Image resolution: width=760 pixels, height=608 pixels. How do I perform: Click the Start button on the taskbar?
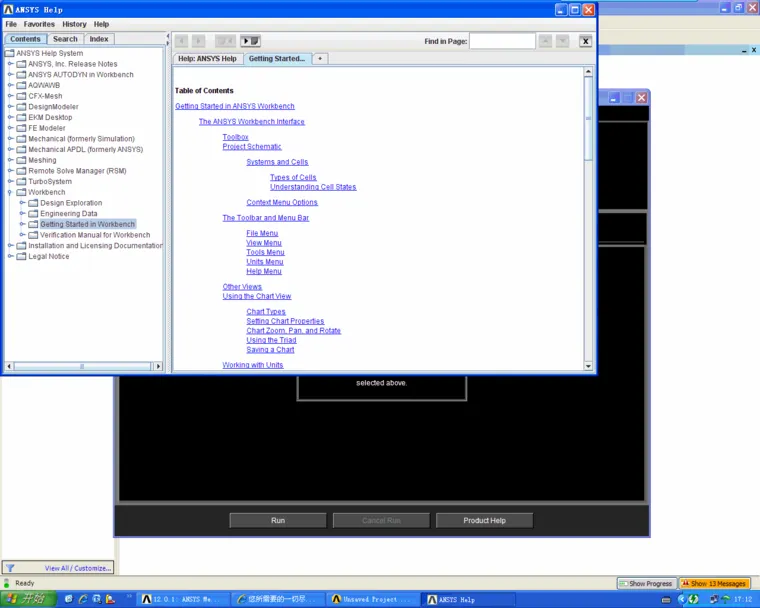click(28, 599)
